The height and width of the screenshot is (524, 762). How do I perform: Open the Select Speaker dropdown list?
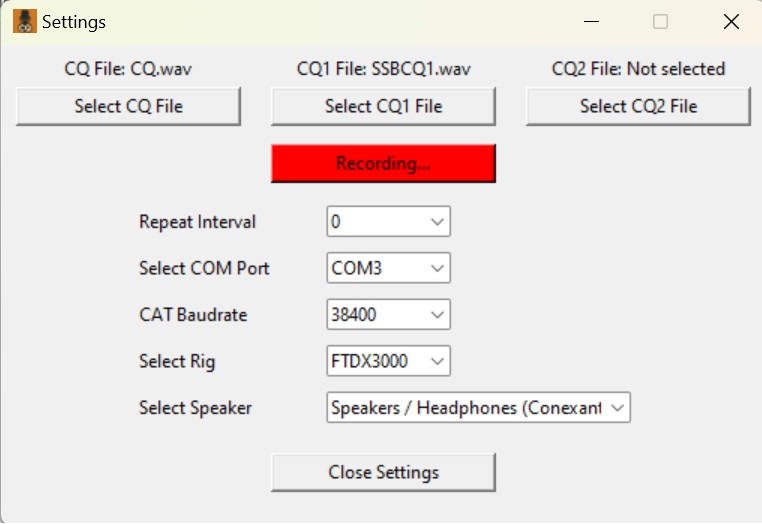pyautogui.click(x=479, y=407)
